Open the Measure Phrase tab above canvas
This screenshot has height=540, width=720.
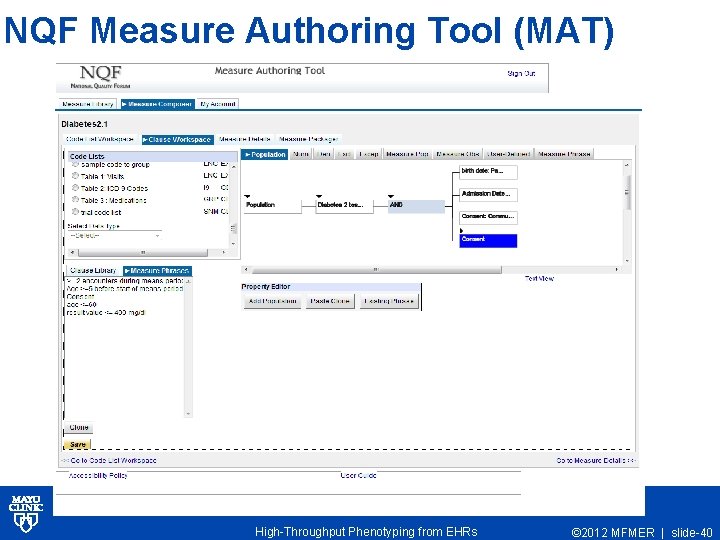click(x=564, y=154)
